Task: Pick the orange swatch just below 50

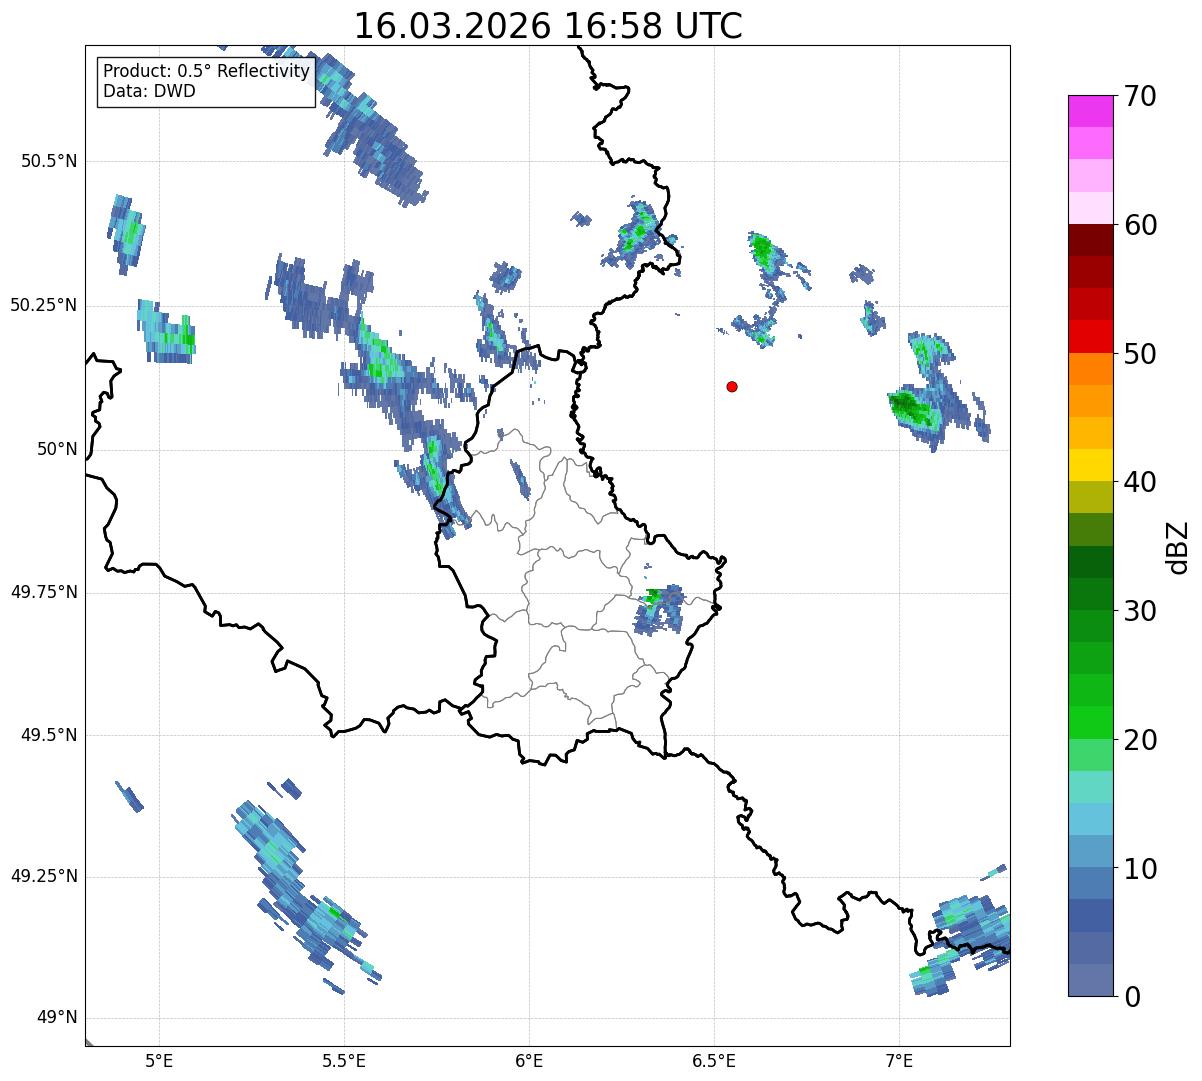Action: tap(1090, 369)
